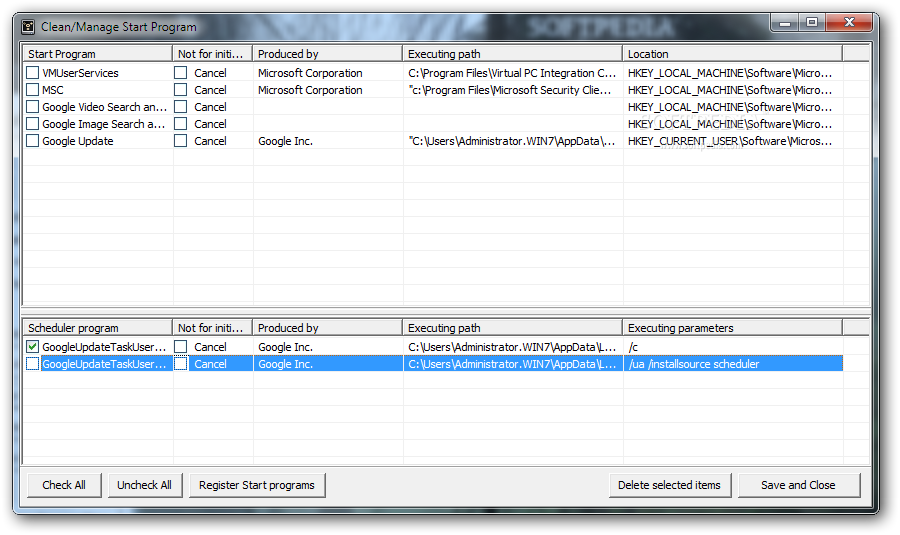The height and width of the screenshot is (535, 900).
Task: Select the Google Update row name
Action: pyautogui.click(x=77, y=141)
